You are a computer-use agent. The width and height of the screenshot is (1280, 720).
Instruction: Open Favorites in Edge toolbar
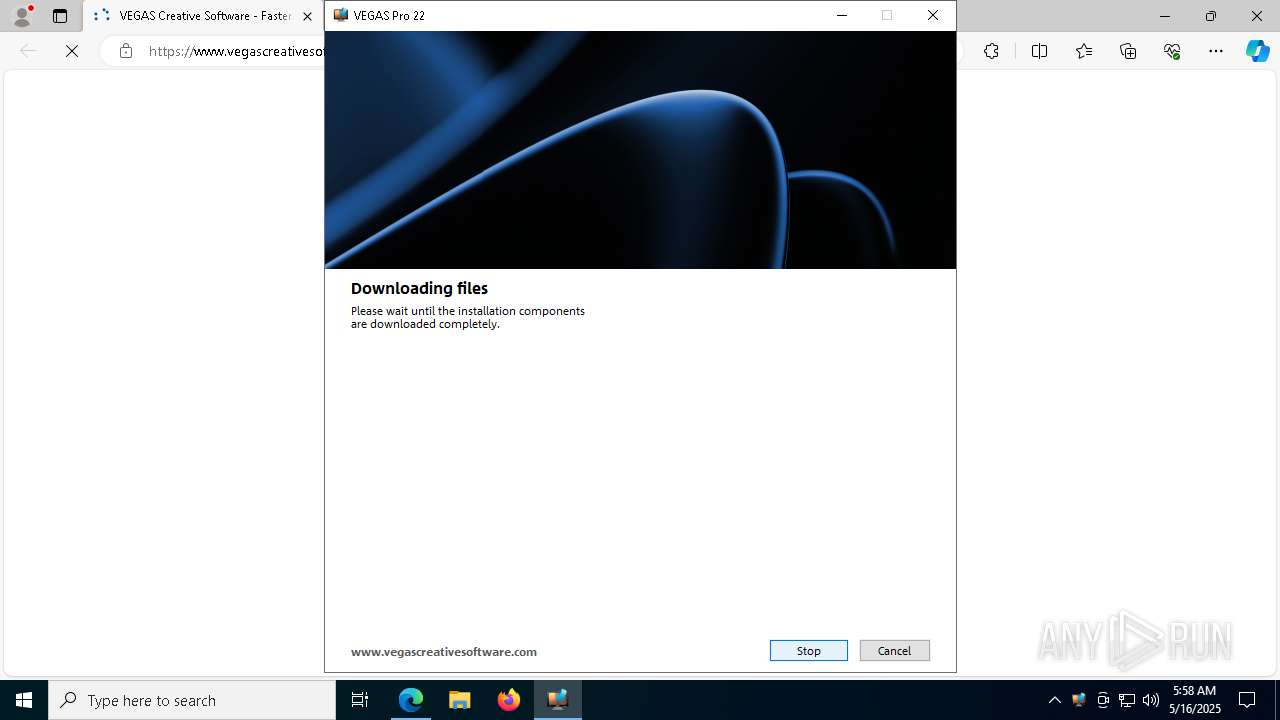[1084, 51]
